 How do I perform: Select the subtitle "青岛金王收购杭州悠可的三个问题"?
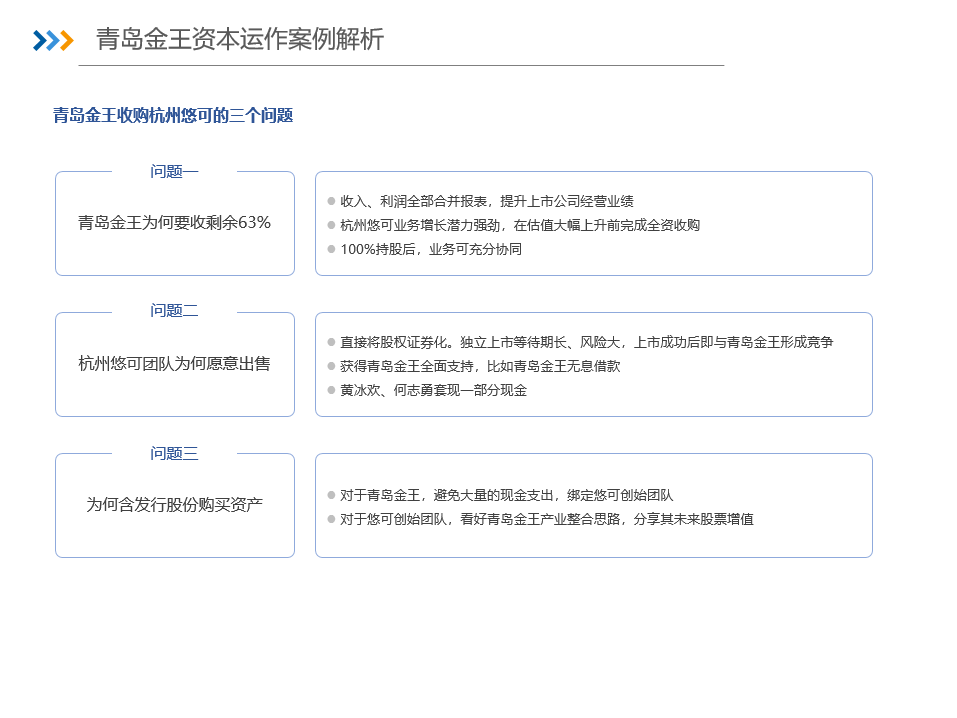click(173, 115)
